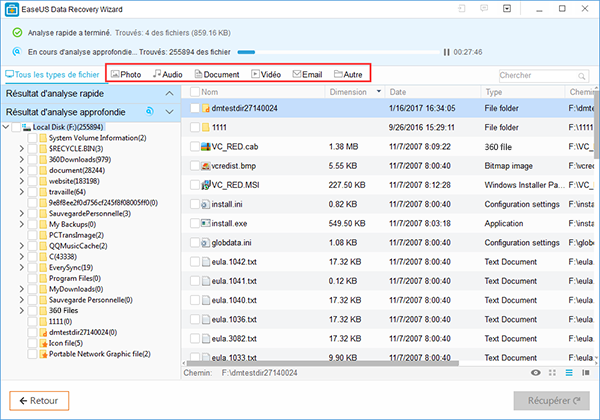Image resolution: width=600 pixels, height=420 pixels.
Task: Click the quick scan completed checkmark icon
Action: click(x=17, y=33)
